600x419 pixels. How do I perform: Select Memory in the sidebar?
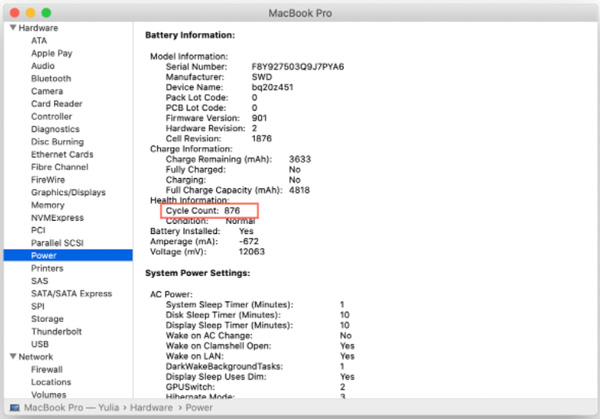[x=47, y=205]
